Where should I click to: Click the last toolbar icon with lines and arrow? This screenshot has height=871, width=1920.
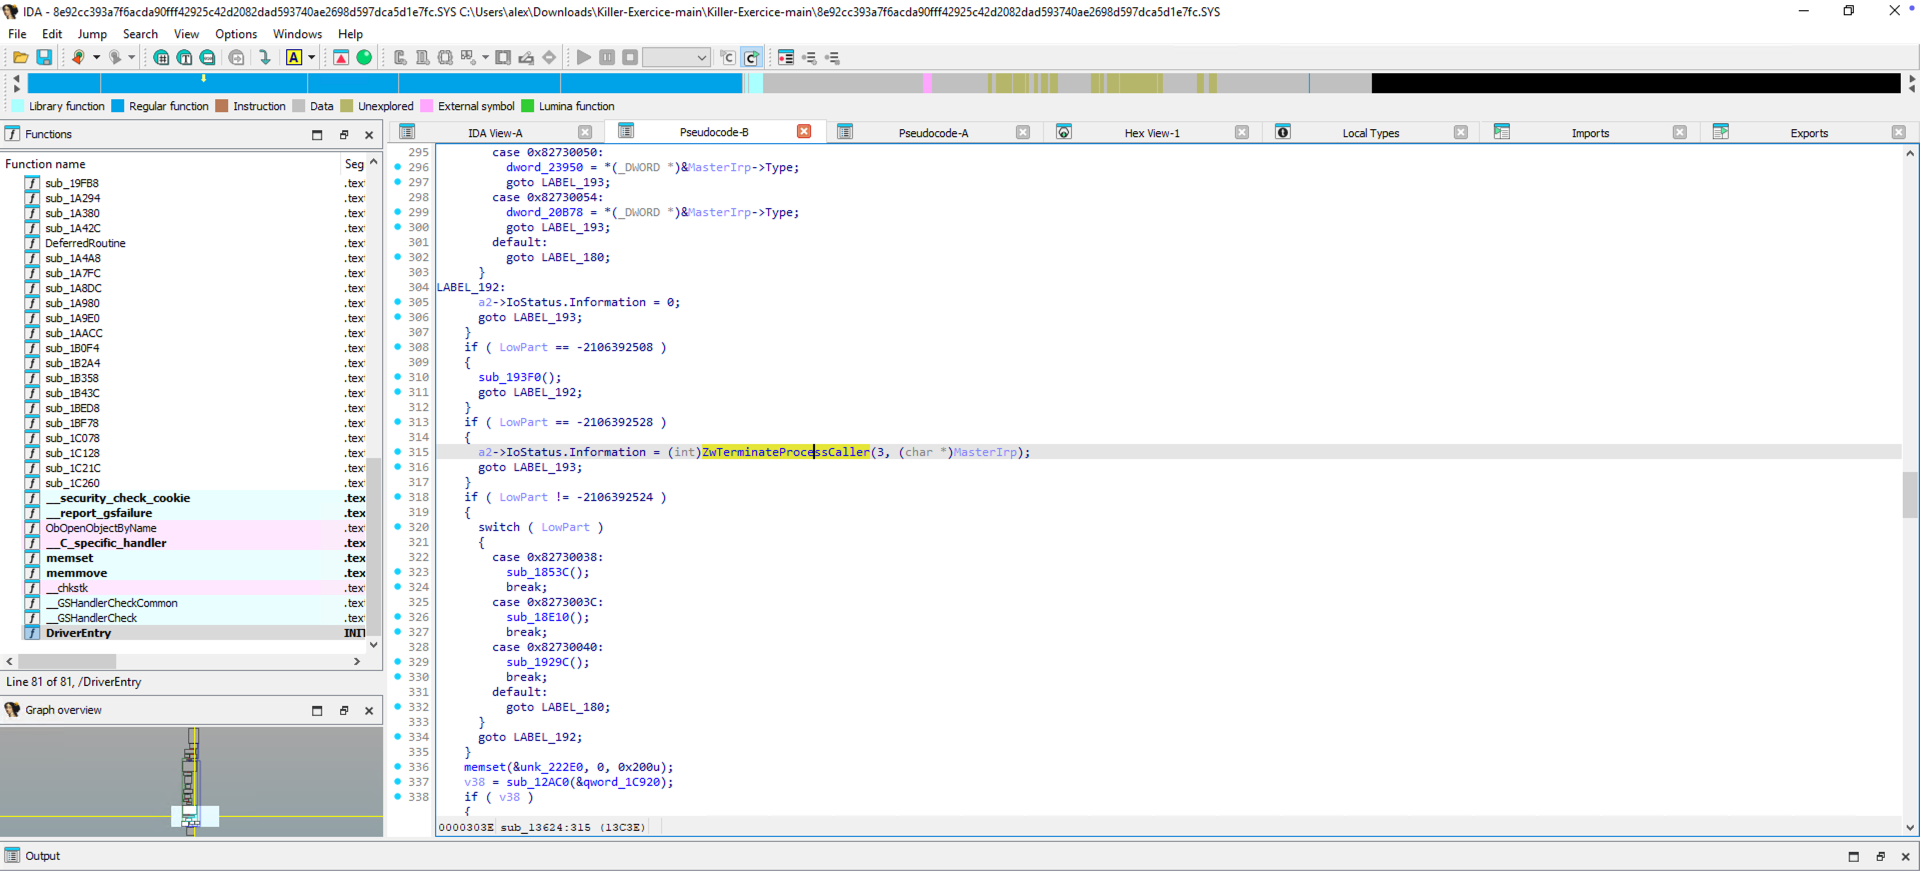832,58
